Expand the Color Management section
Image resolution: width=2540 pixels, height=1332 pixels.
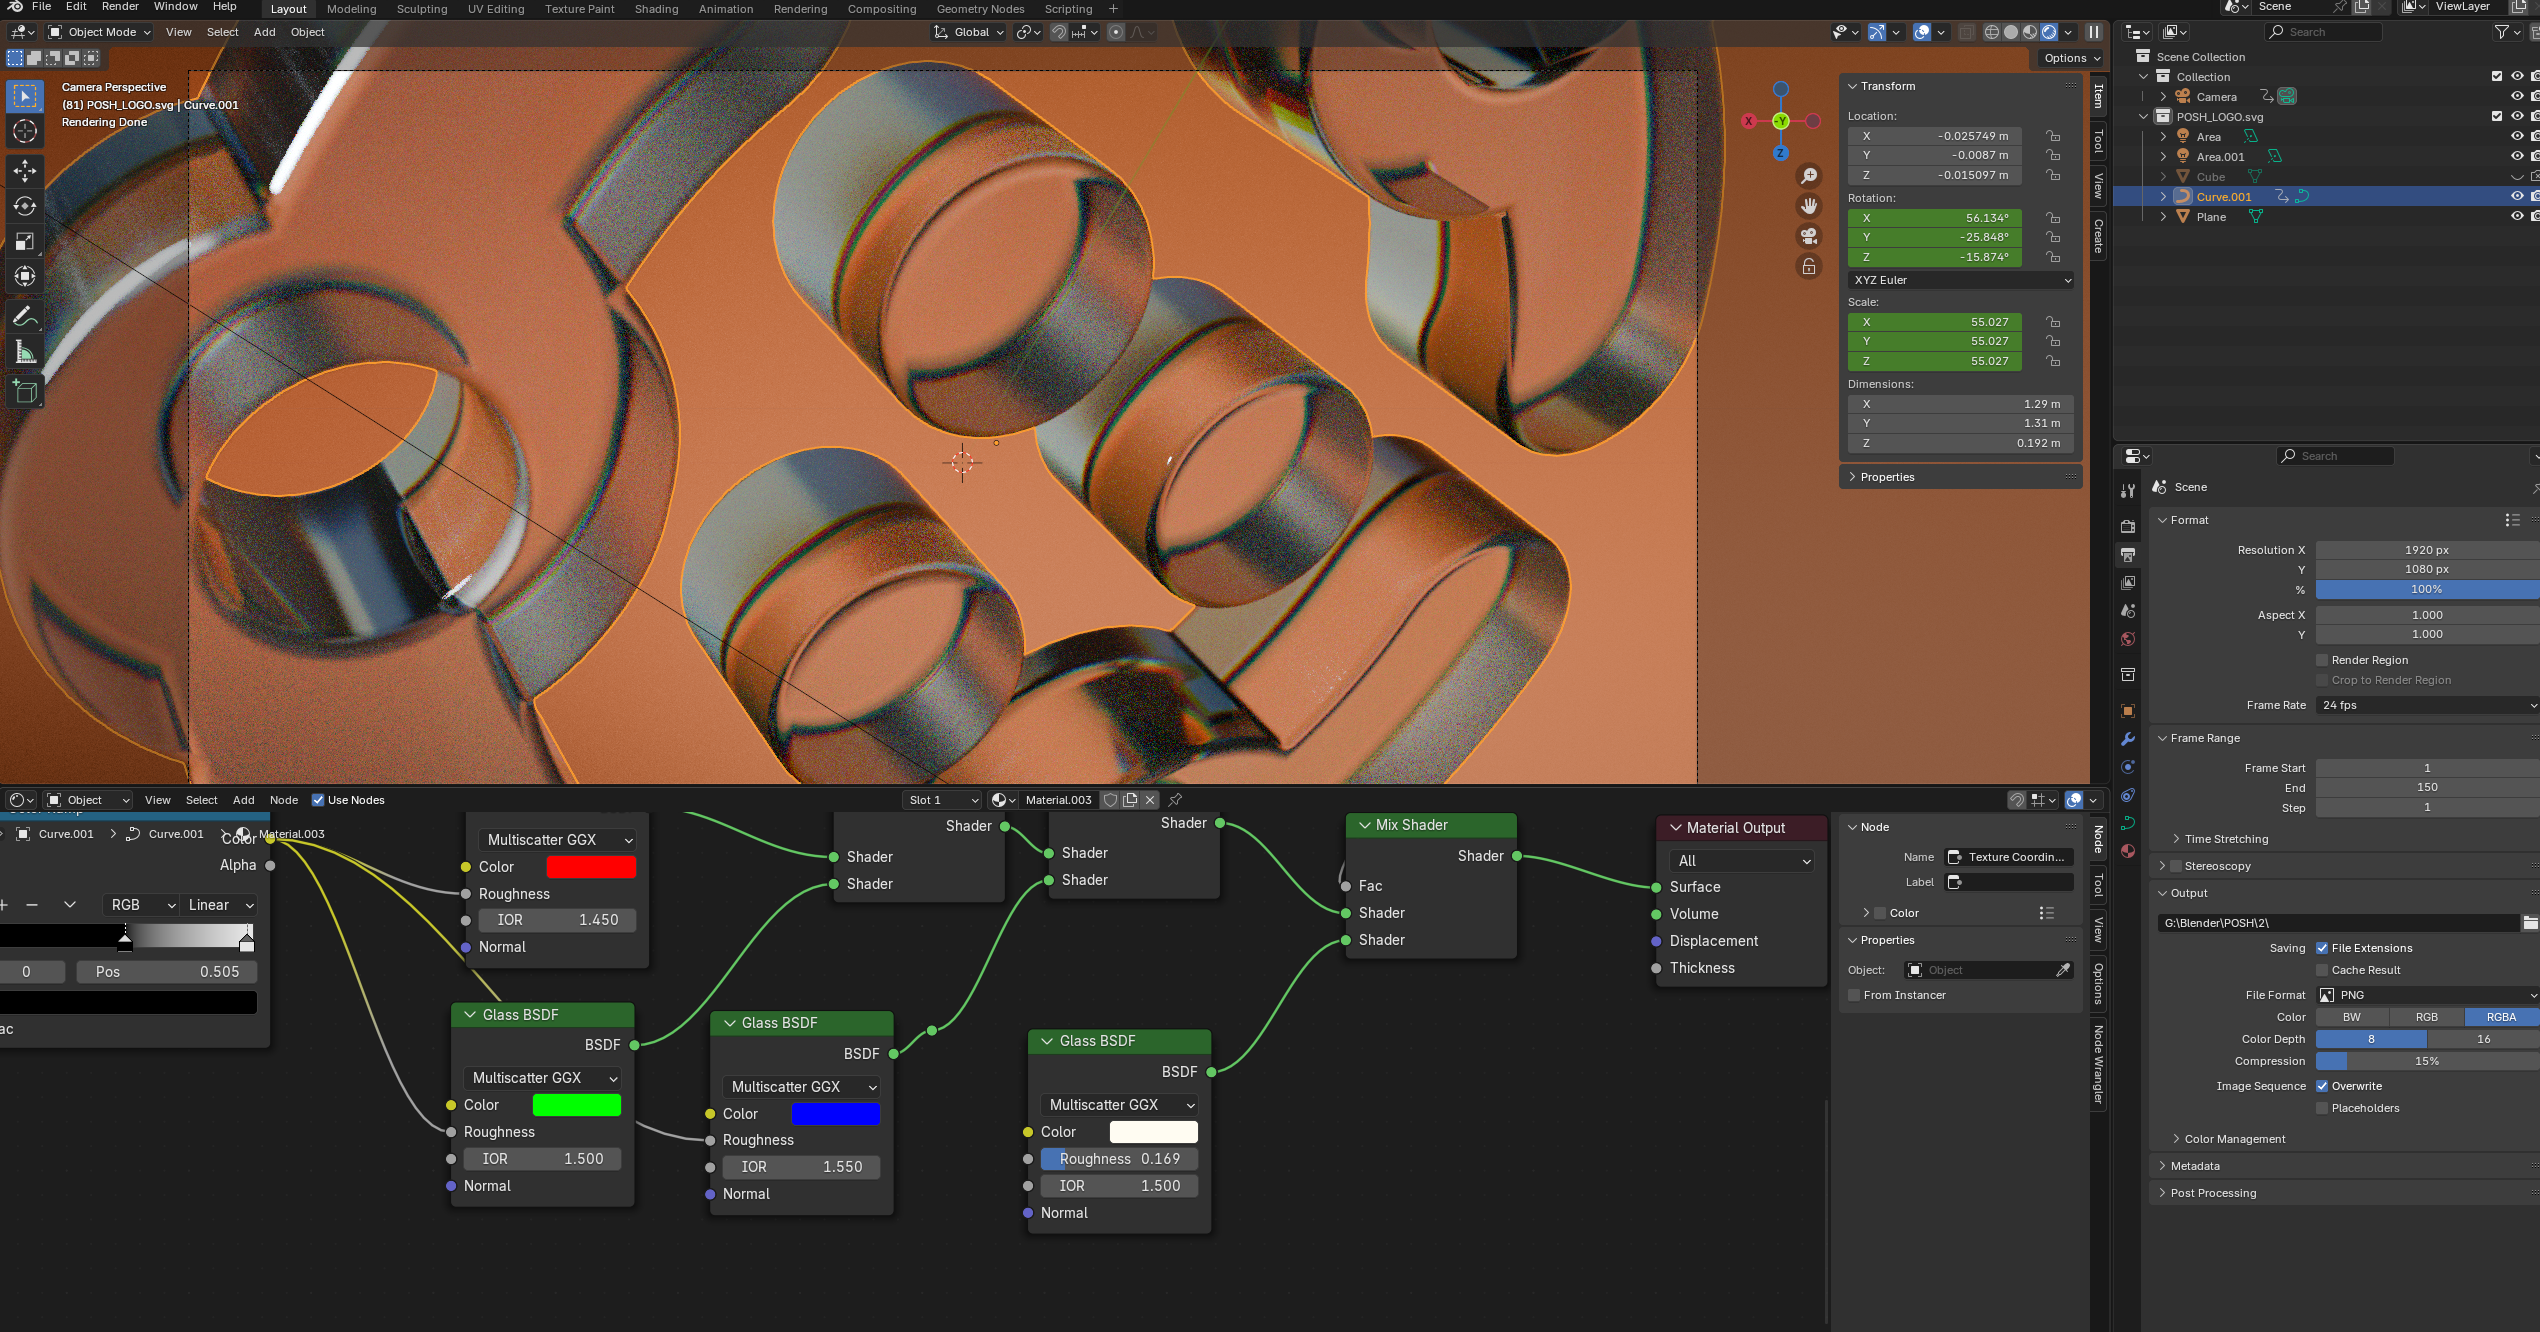click(x=2235, y=1139)
